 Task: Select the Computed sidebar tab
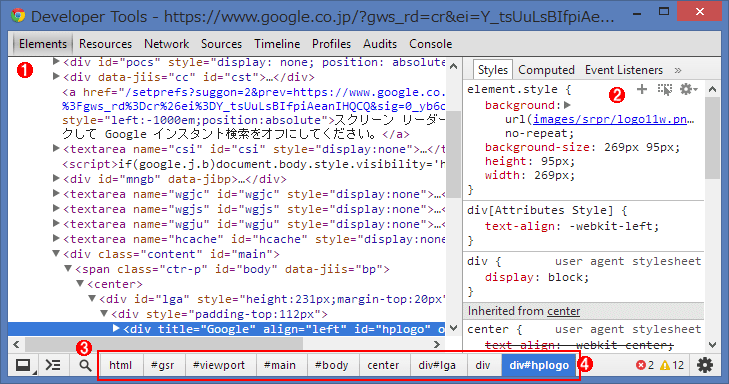[546, 70]
